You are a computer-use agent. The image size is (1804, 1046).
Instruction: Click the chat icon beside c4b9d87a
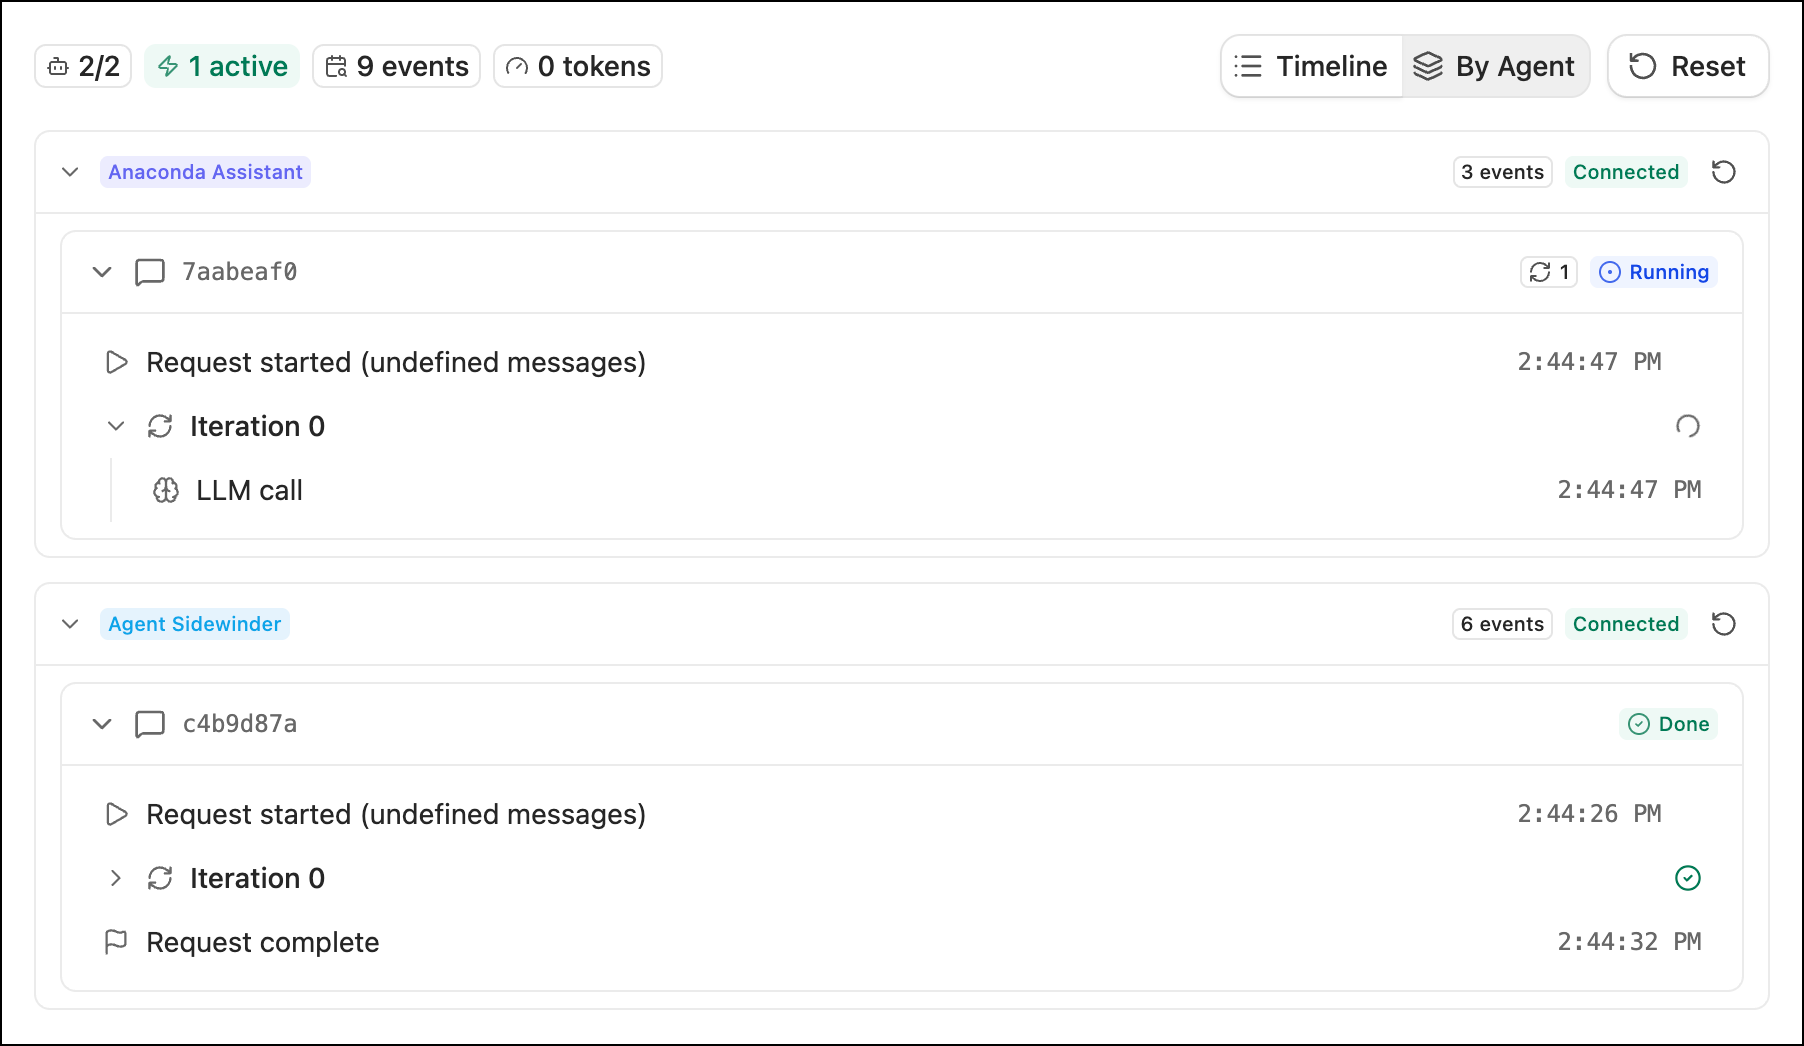pos(150,724)
